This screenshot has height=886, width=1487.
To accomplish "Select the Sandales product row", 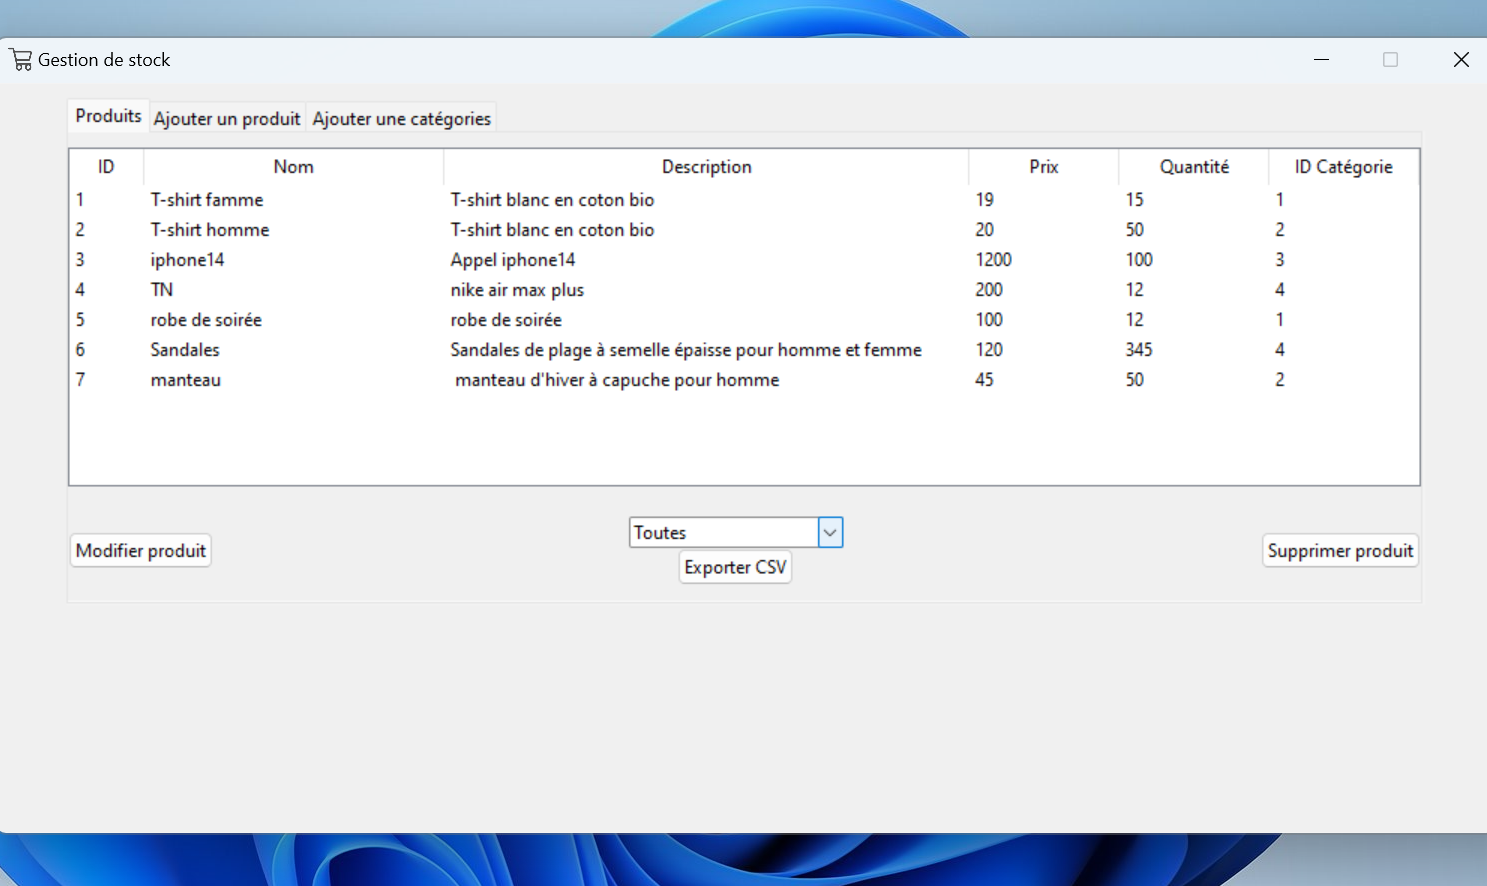I will [185, 350].
